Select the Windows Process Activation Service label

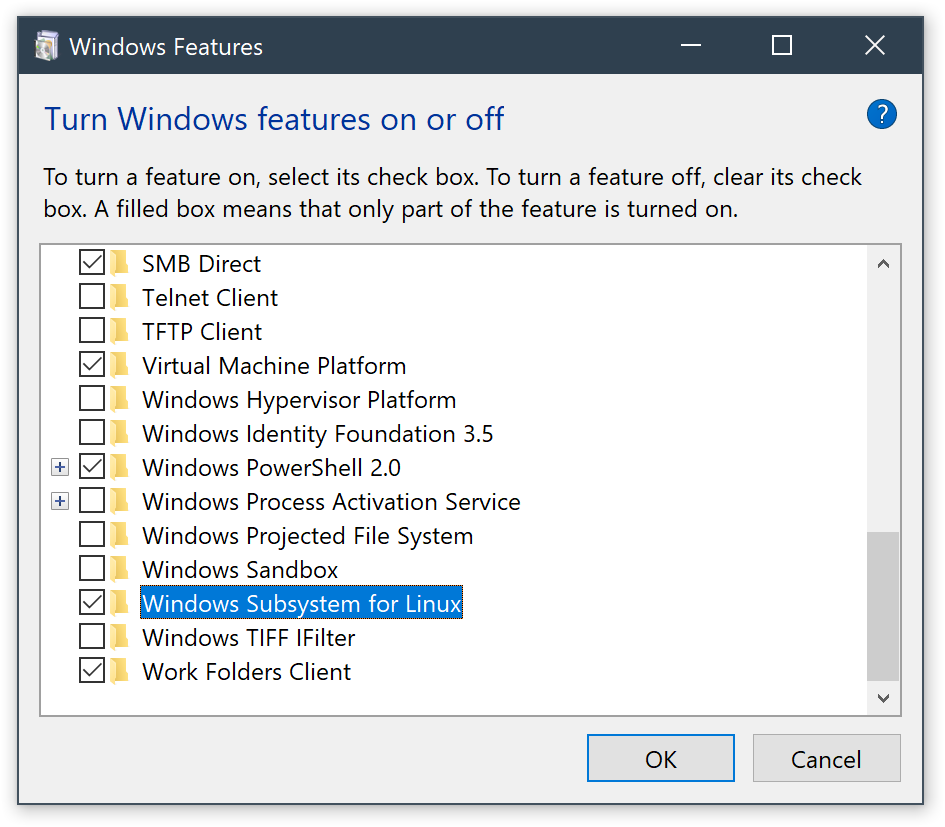pyautogui.click(x=331, y=502)
